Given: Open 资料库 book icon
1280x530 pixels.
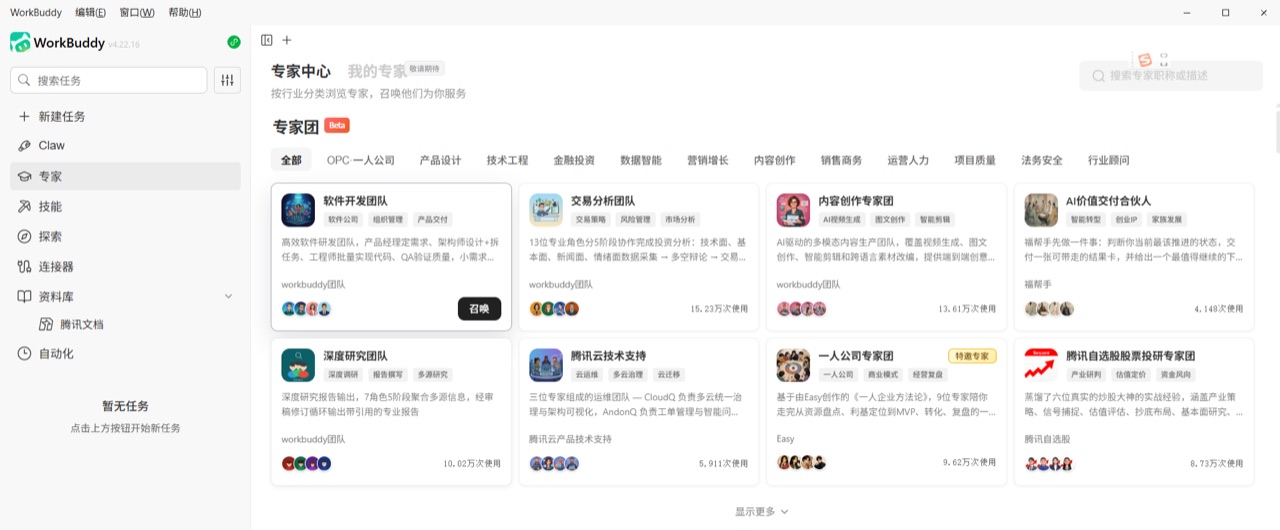Looking at the screenshot, I should pos(25,296).
